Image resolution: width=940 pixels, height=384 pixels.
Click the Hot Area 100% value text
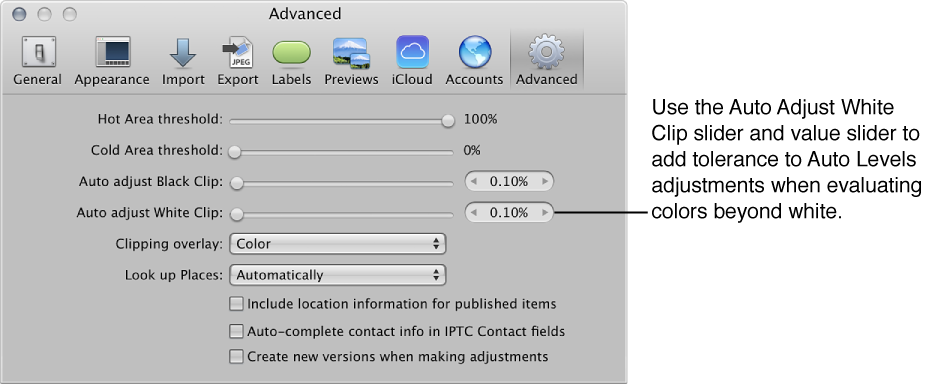[x=480, y=119]
